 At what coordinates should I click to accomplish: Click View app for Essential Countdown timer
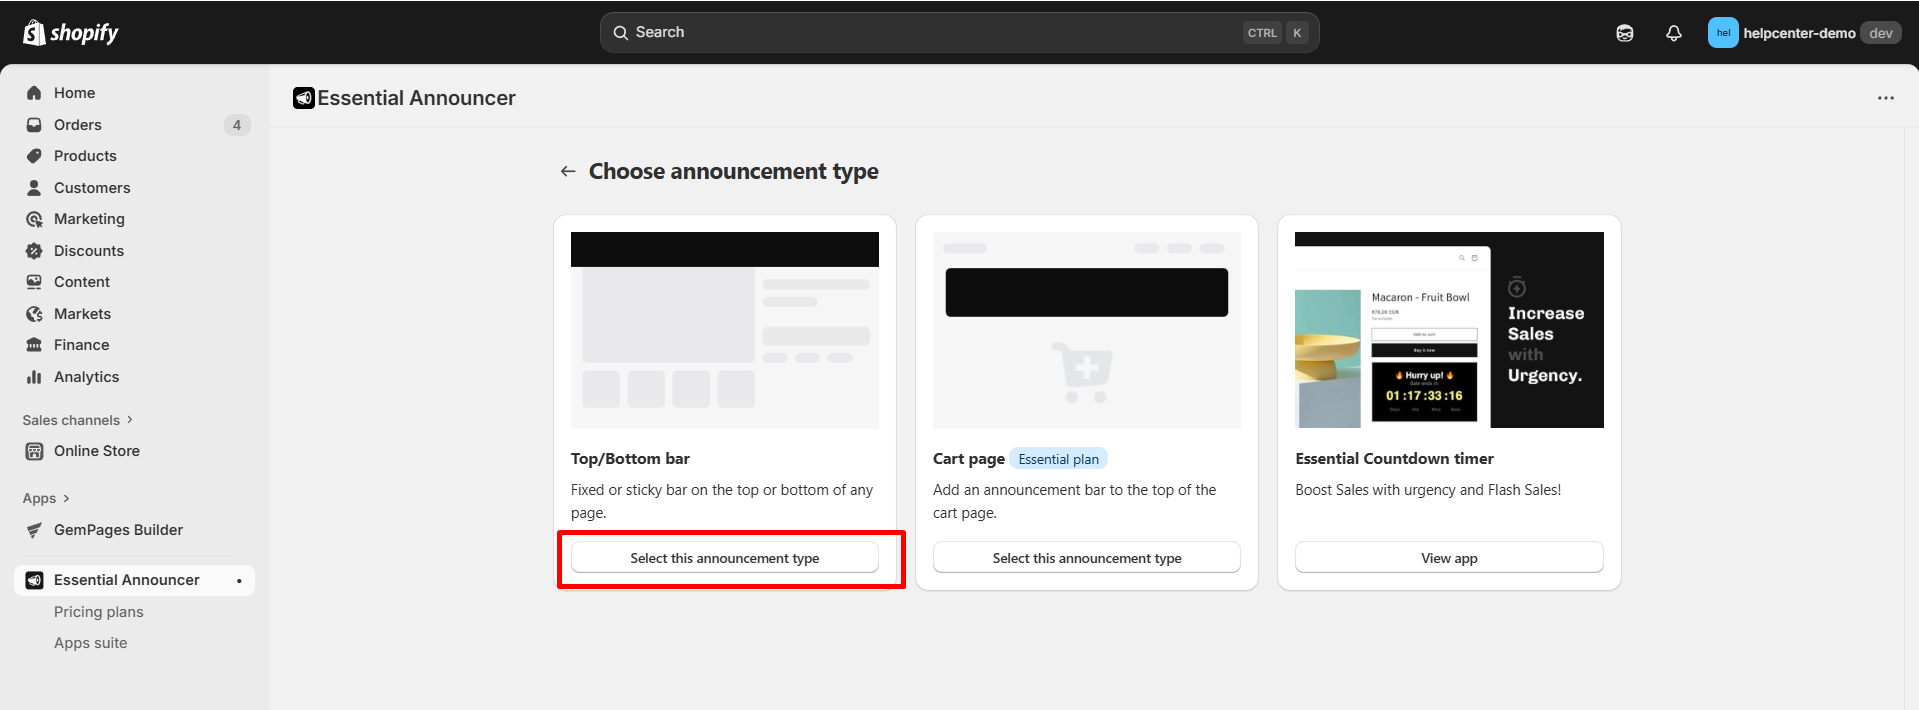pos(1448,558)
